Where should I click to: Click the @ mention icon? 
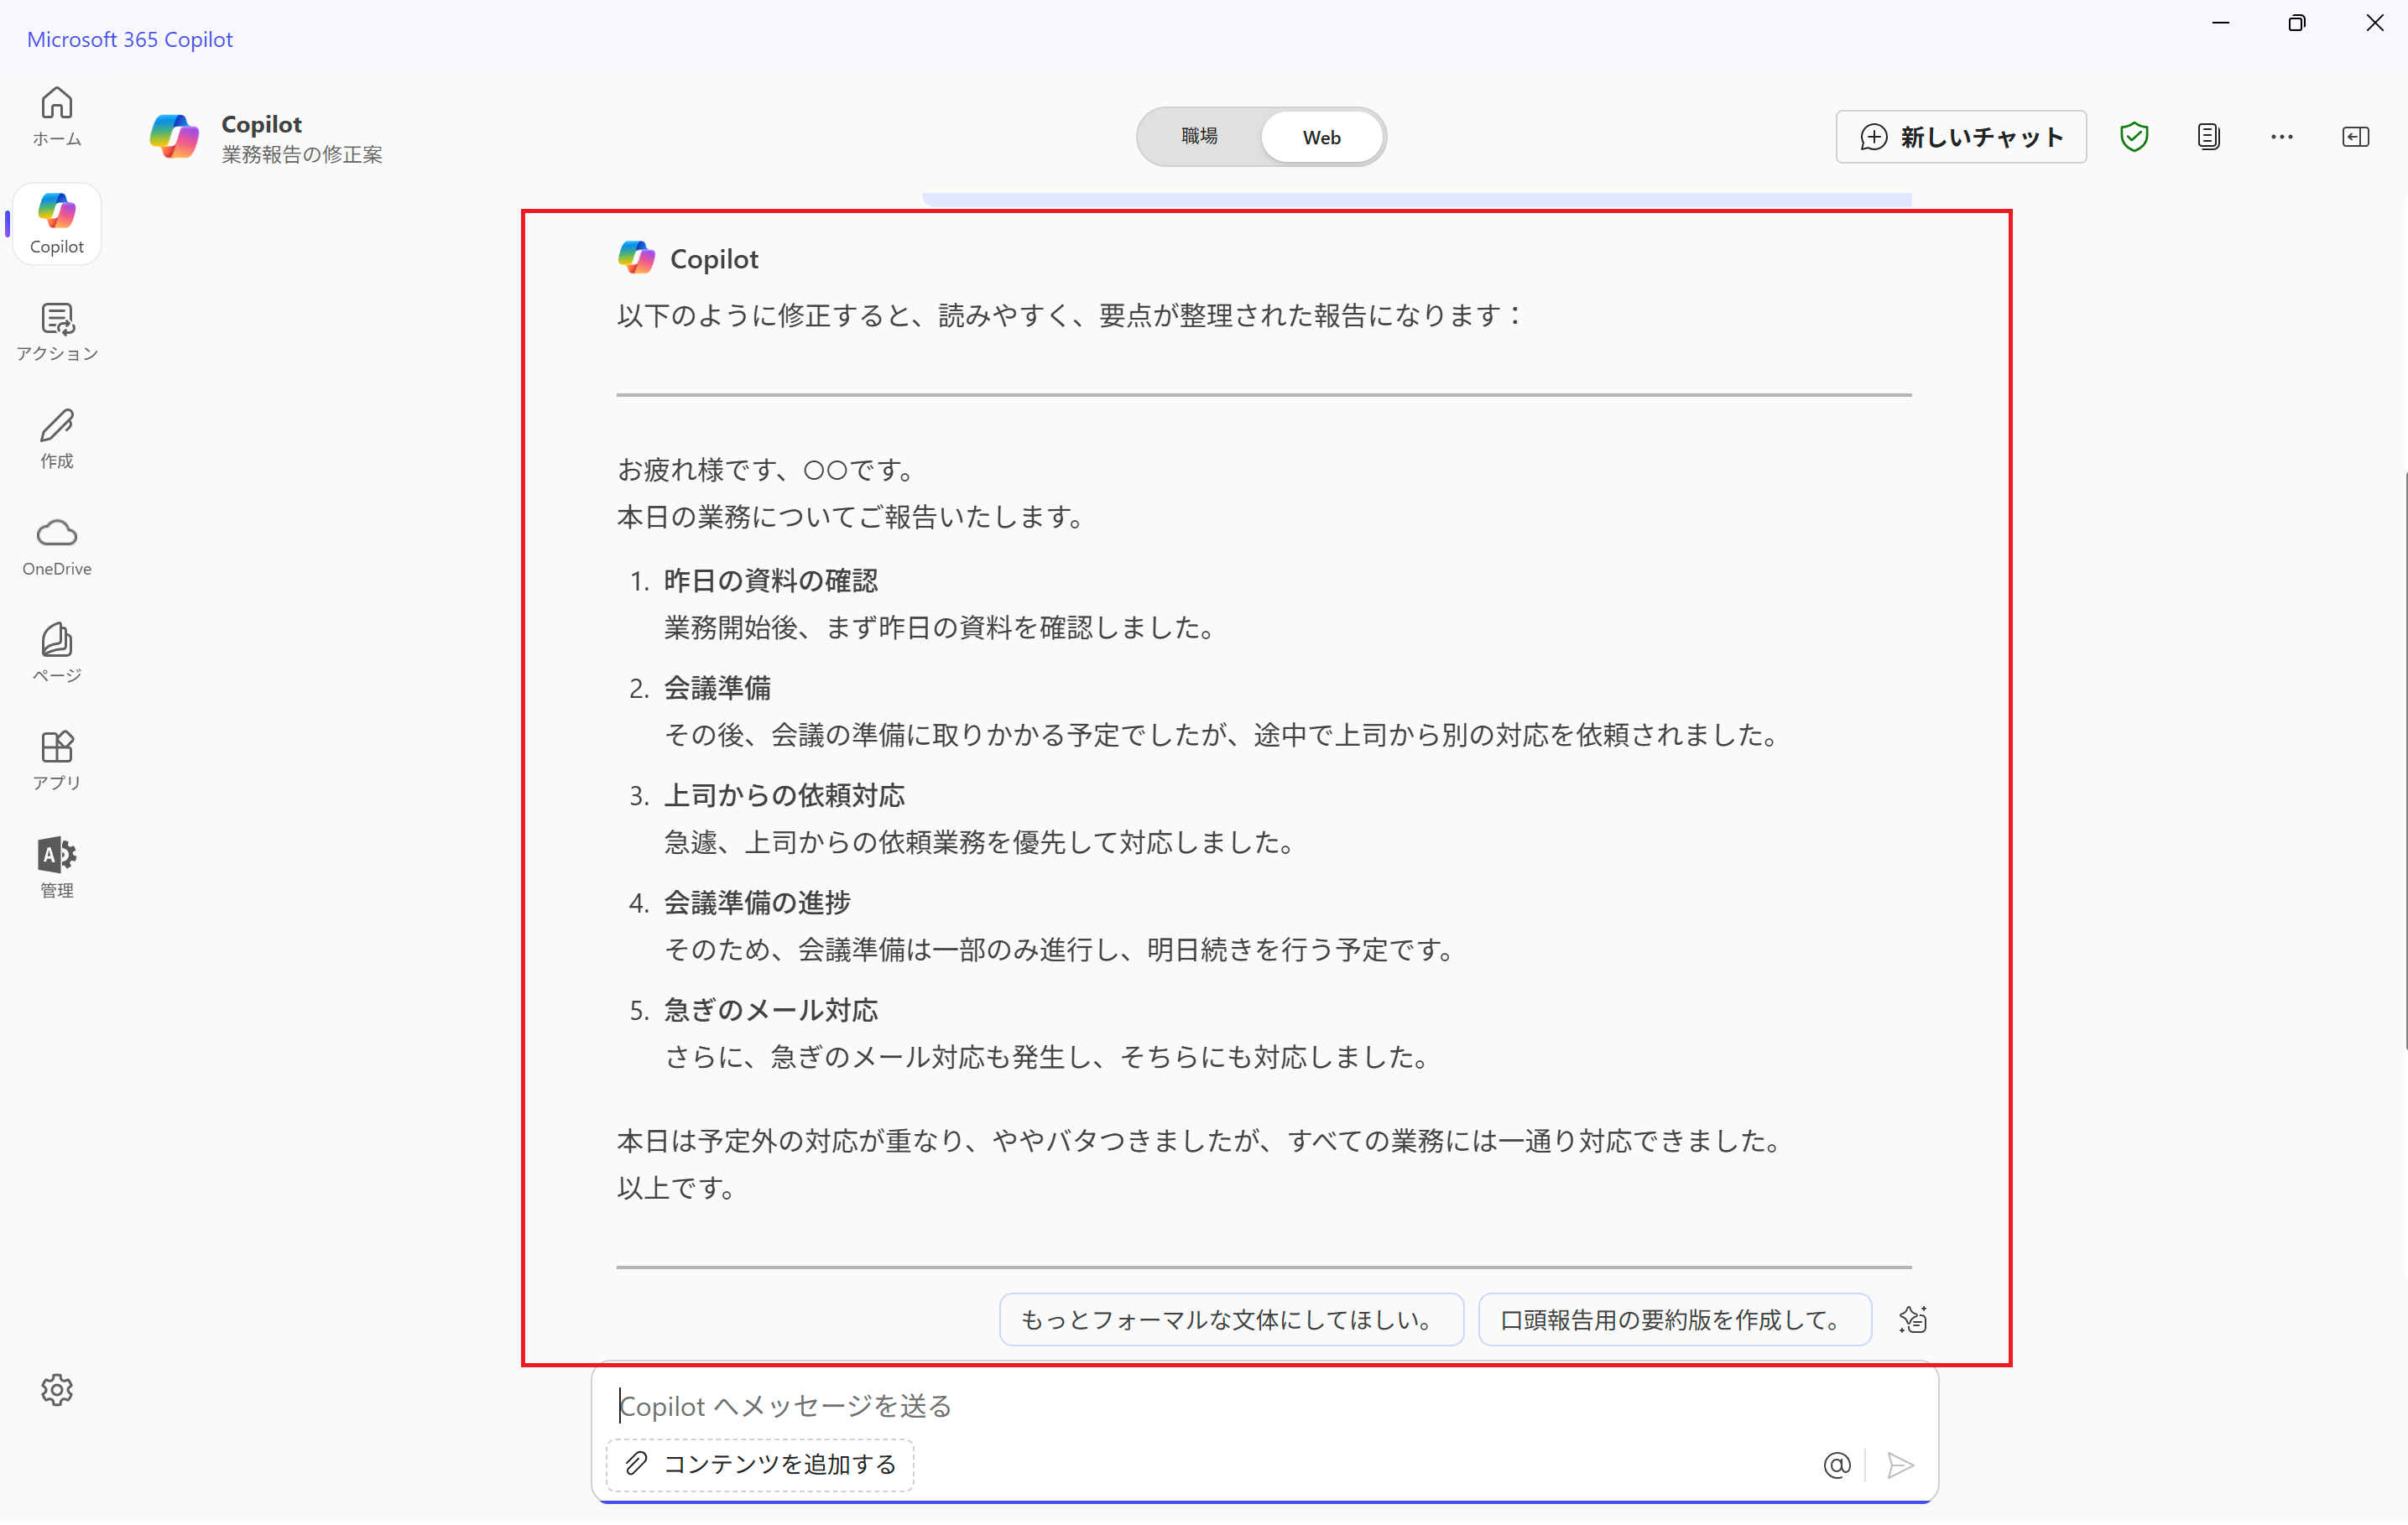1837,1466
